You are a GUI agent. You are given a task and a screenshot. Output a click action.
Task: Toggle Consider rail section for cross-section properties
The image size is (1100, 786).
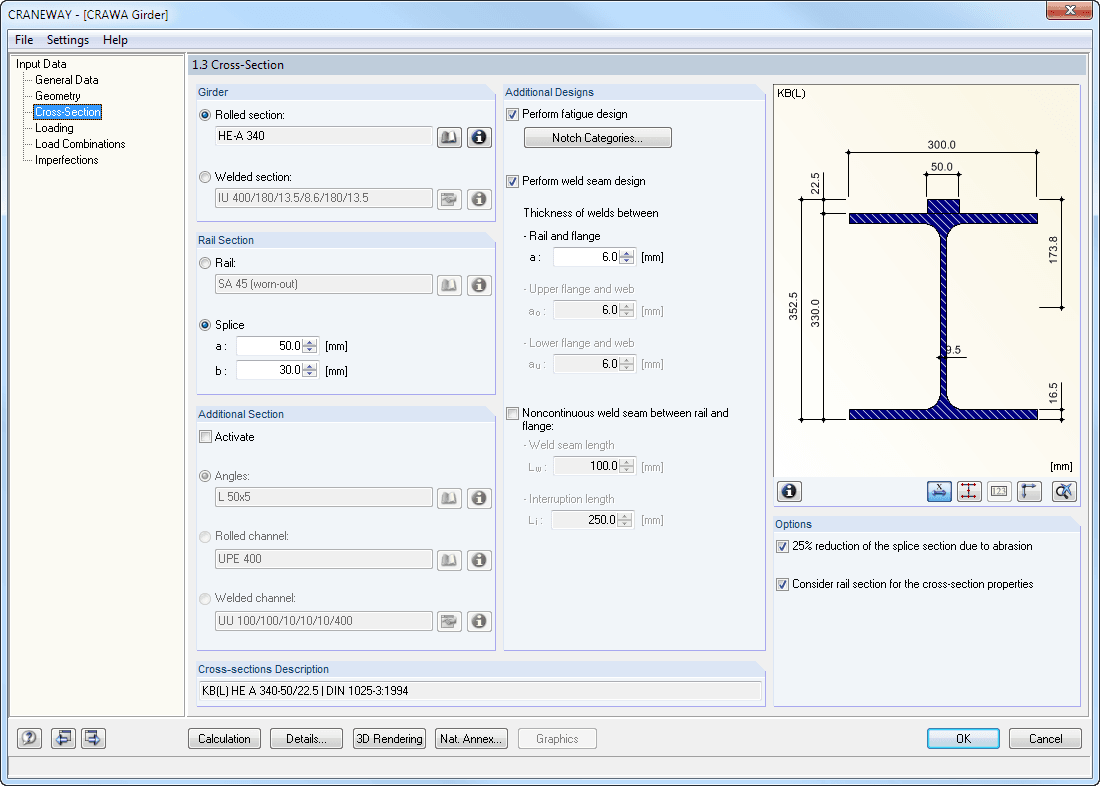782,585
